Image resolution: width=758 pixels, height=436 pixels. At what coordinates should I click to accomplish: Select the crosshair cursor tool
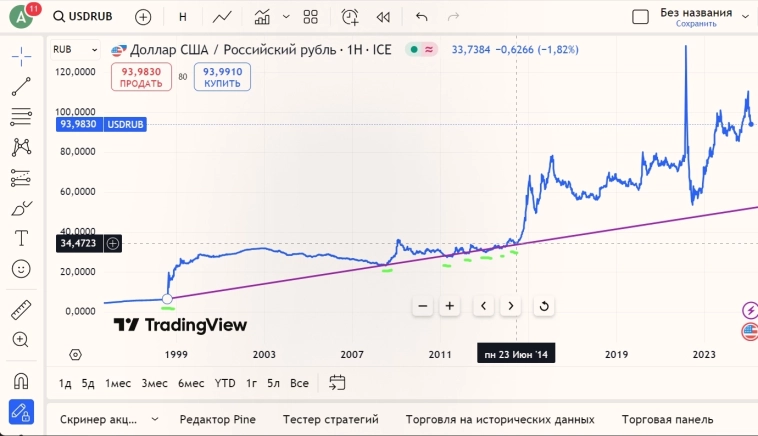(21, 57)
